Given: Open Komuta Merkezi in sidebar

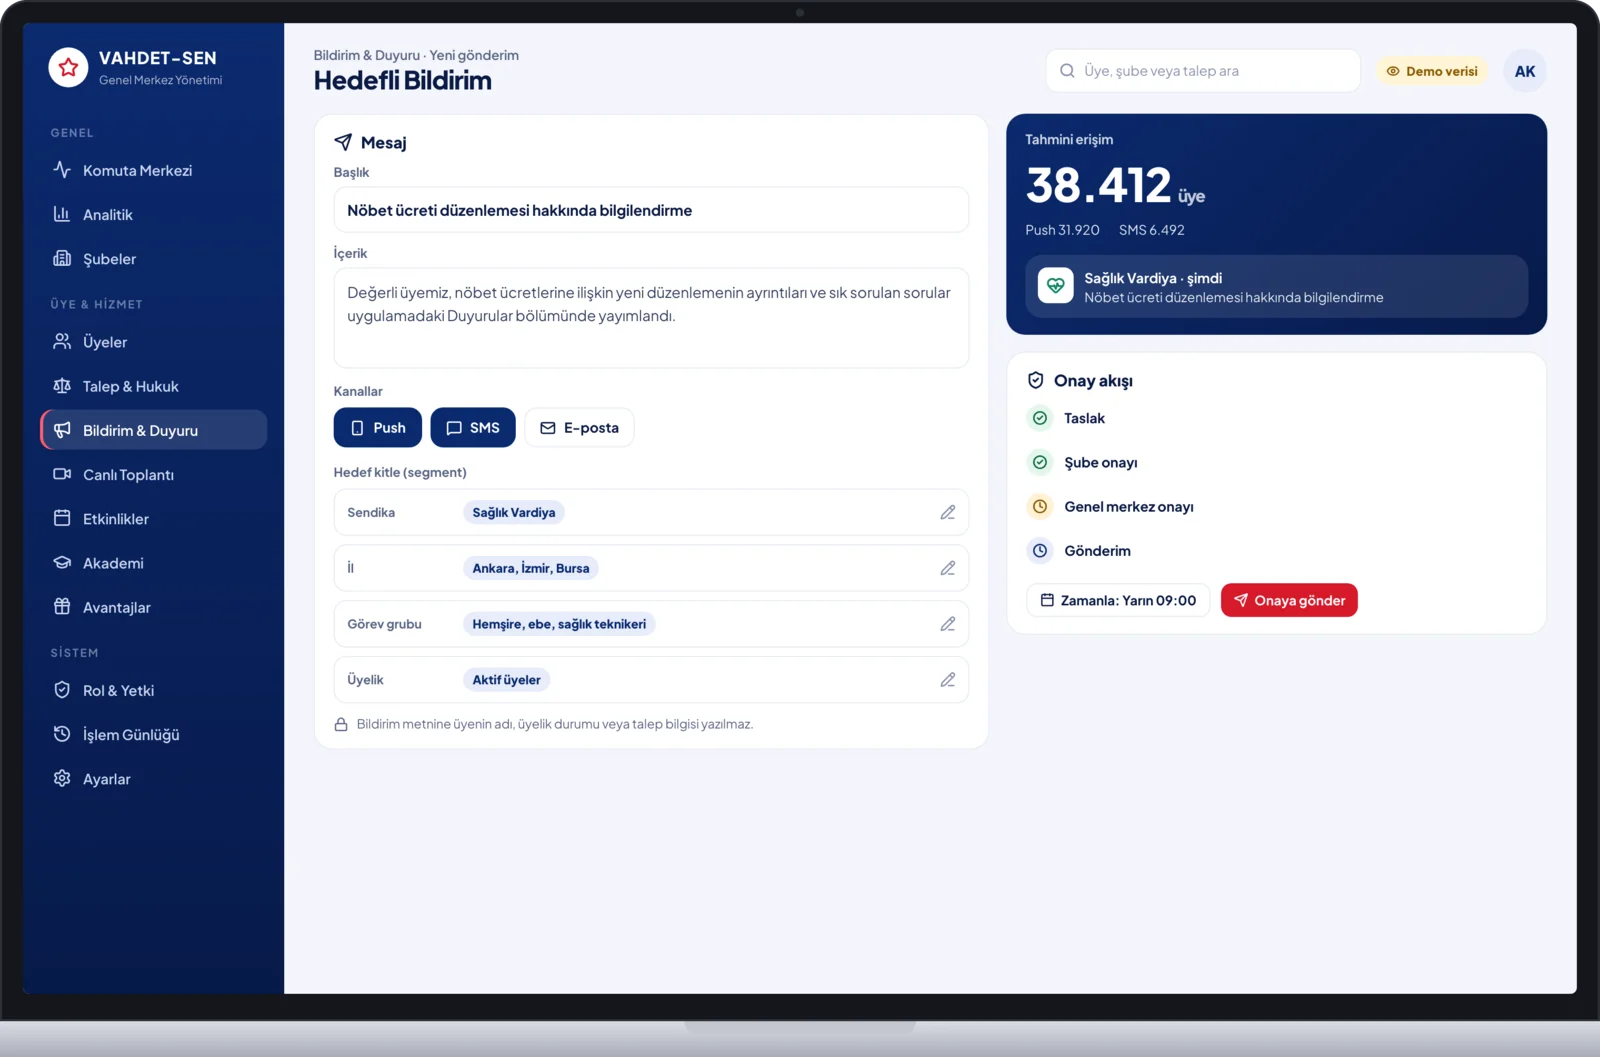Looking at the screenshot, I should click(x=153, y=170).
